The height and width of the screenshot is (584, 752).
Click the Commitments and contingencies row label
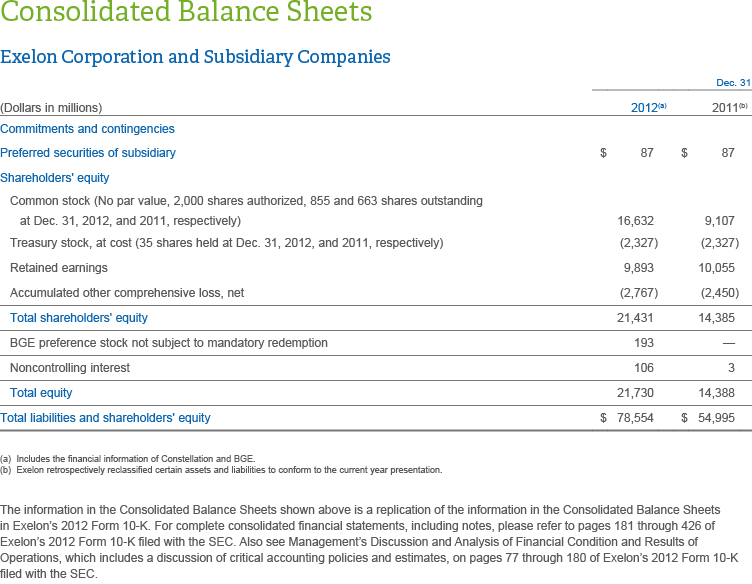pyautogui.click(x=87, y=129)
